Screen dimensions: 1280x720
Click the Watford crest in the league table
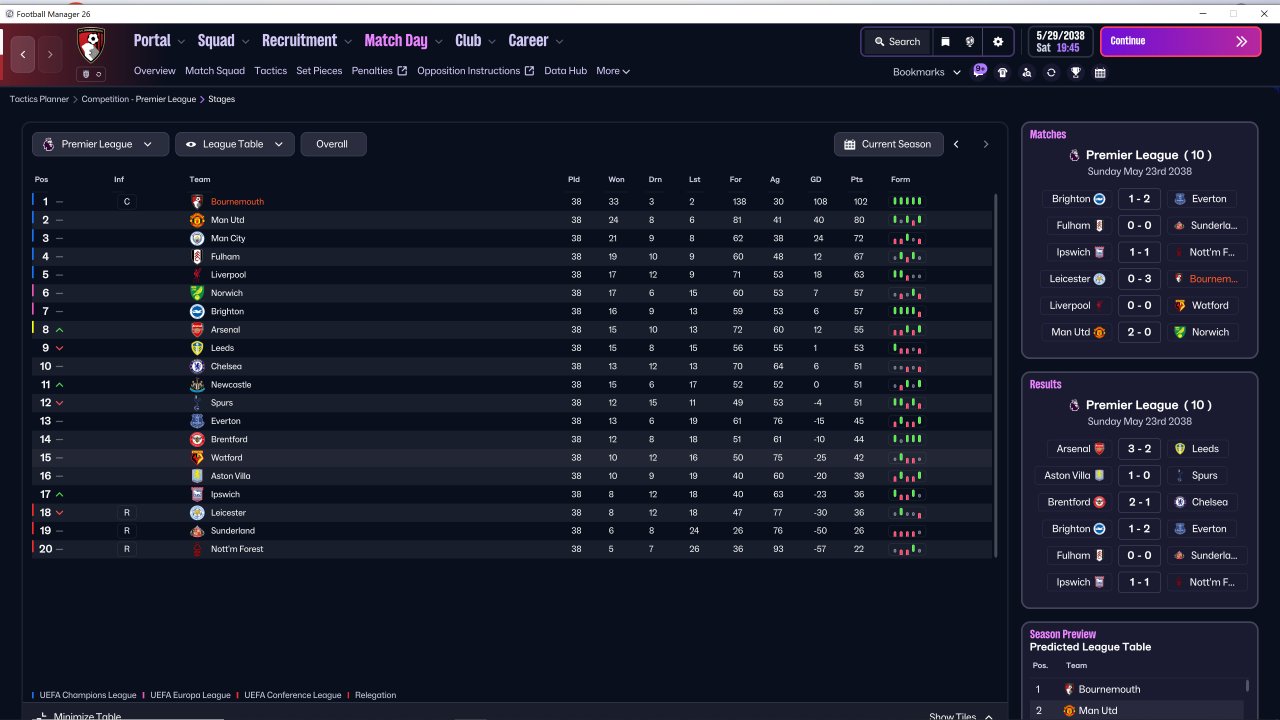[x=197, y=458]
